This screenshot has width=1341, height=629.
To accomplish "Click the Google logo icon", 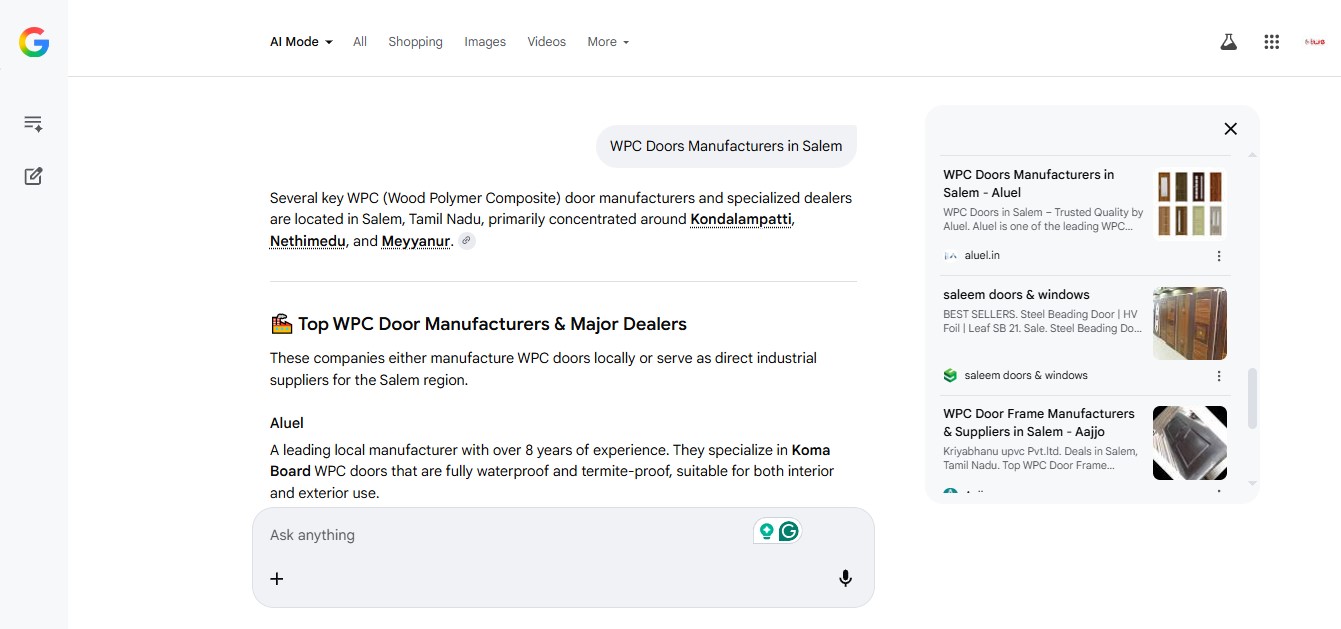I will [34, 42].
